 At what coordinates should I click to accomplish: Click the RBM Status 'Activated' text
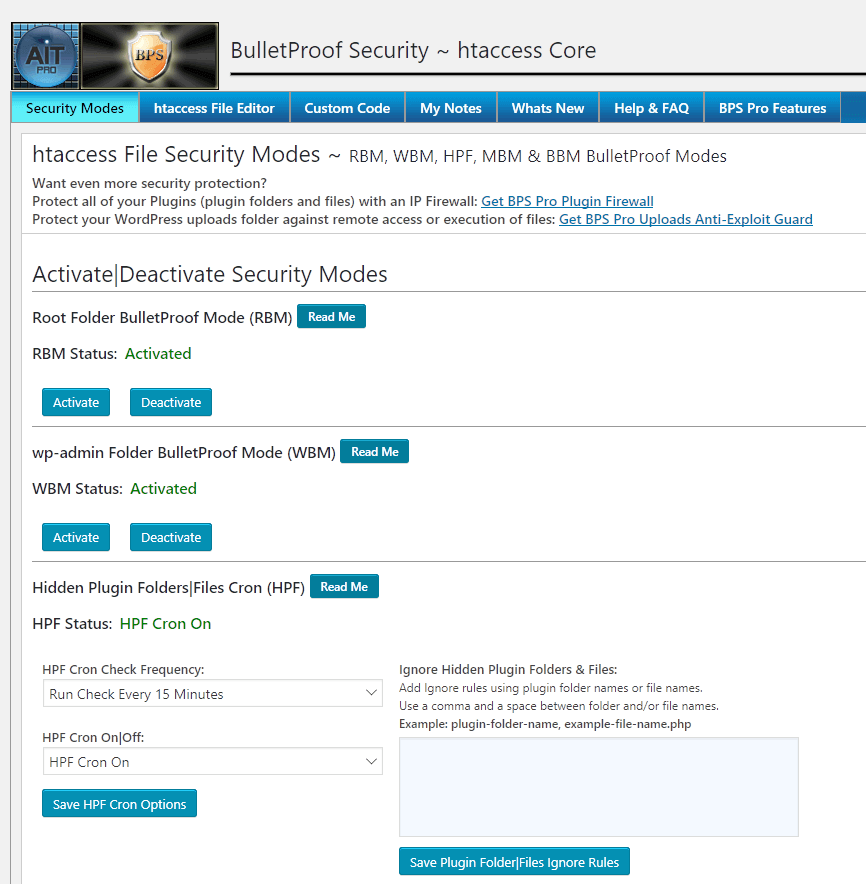click(158, 353)
